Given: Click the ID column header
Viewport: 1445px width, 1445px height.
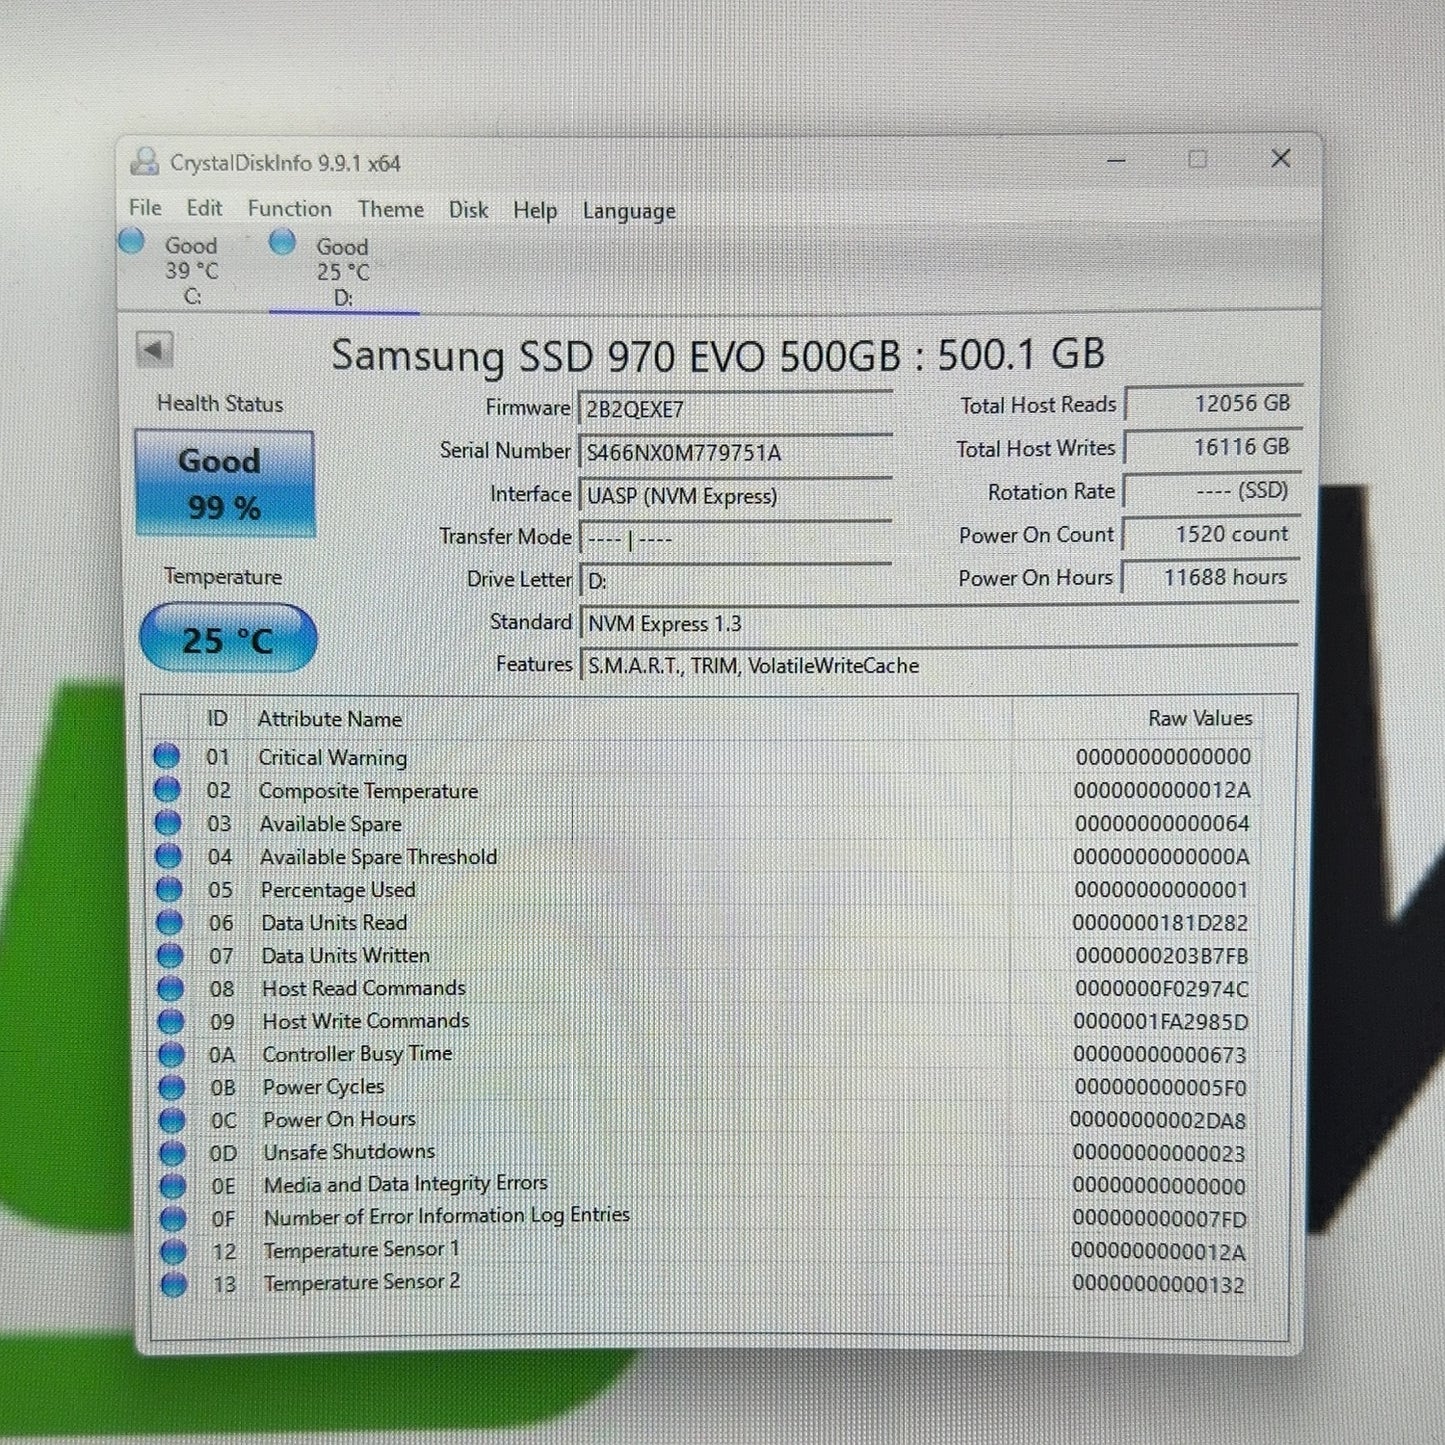Looking at the screenshot, I should coord(217,718).
